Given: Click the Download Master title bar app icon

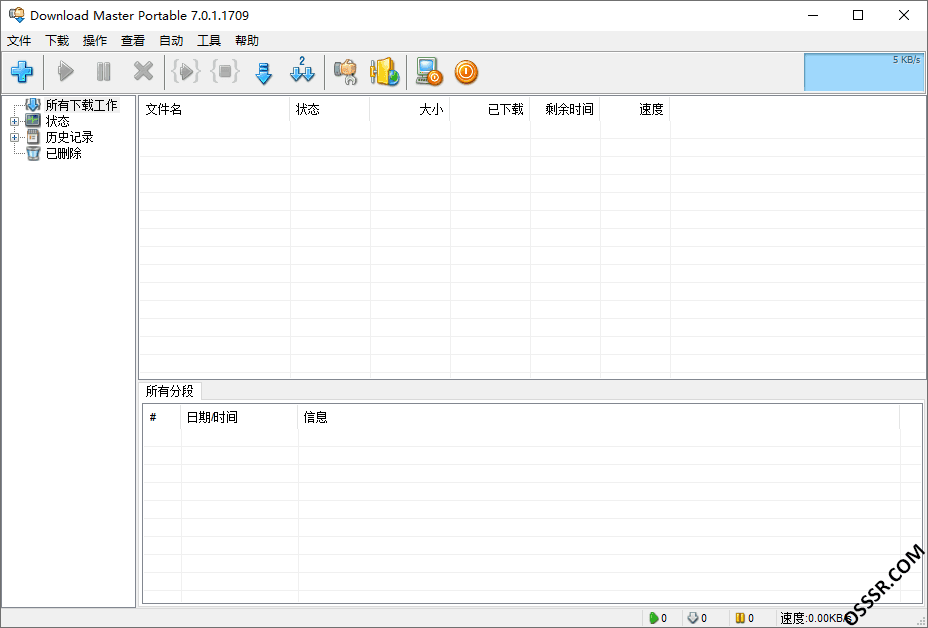Looking at the screenshot, I should 17,15.
